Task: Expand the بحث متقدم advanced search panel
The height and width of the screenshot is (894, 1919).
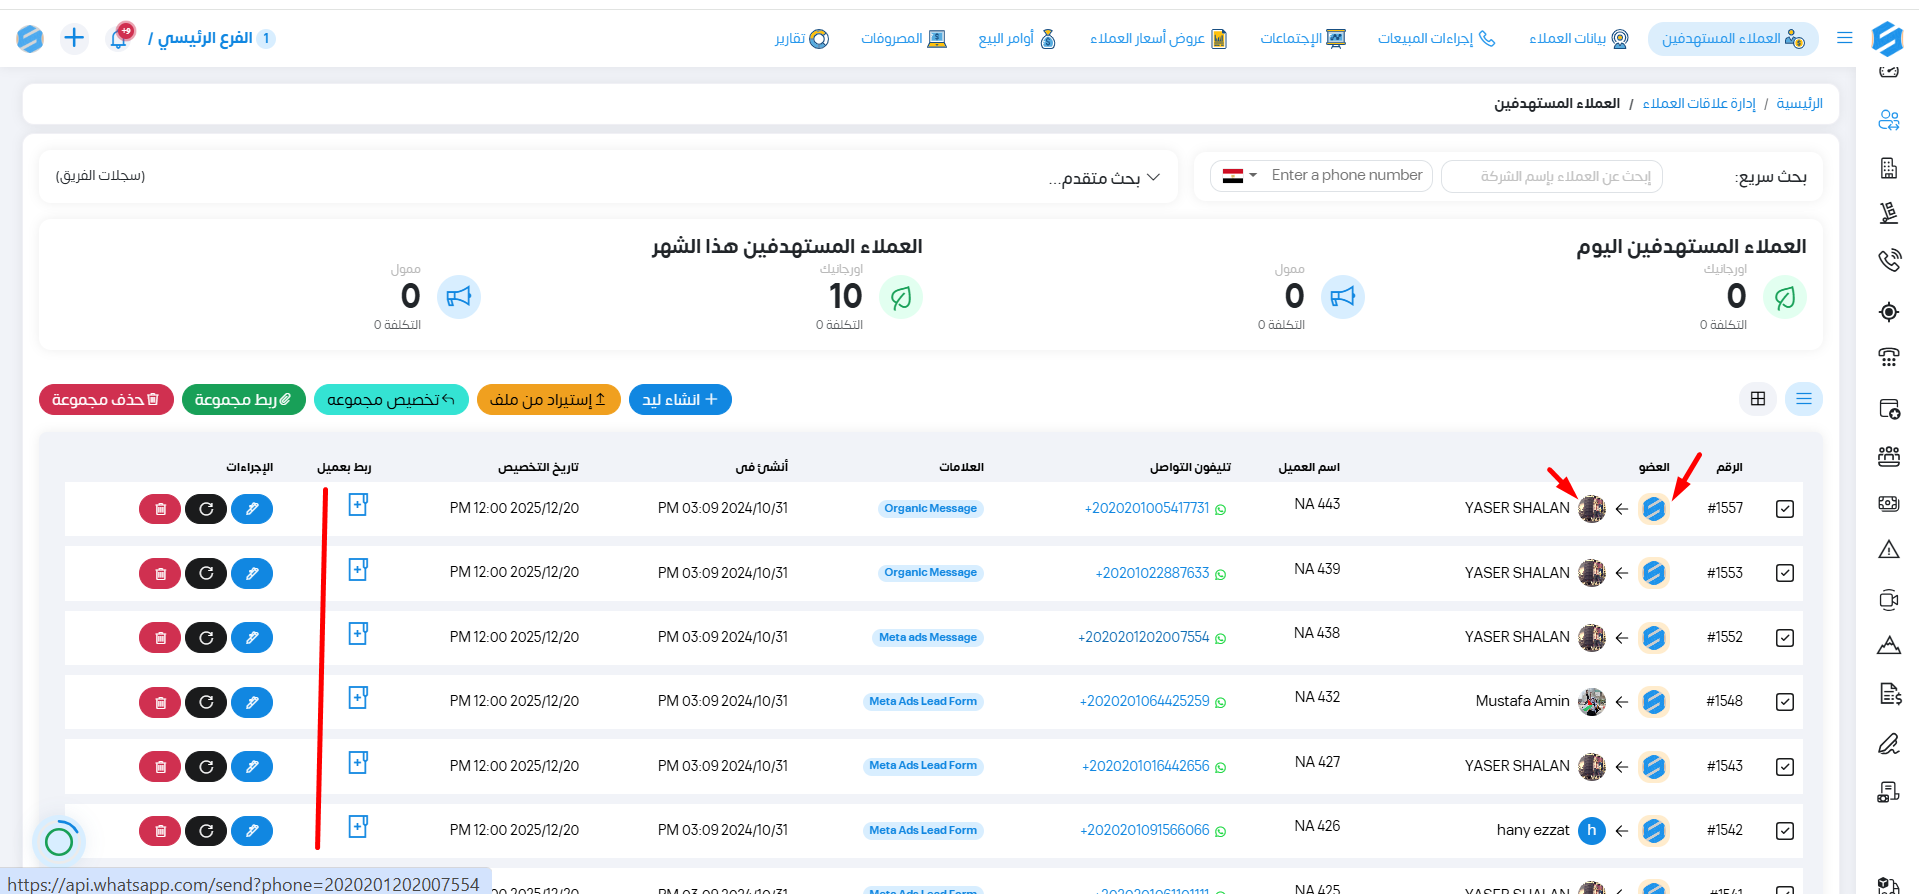Action: (x=1104, y=178)
